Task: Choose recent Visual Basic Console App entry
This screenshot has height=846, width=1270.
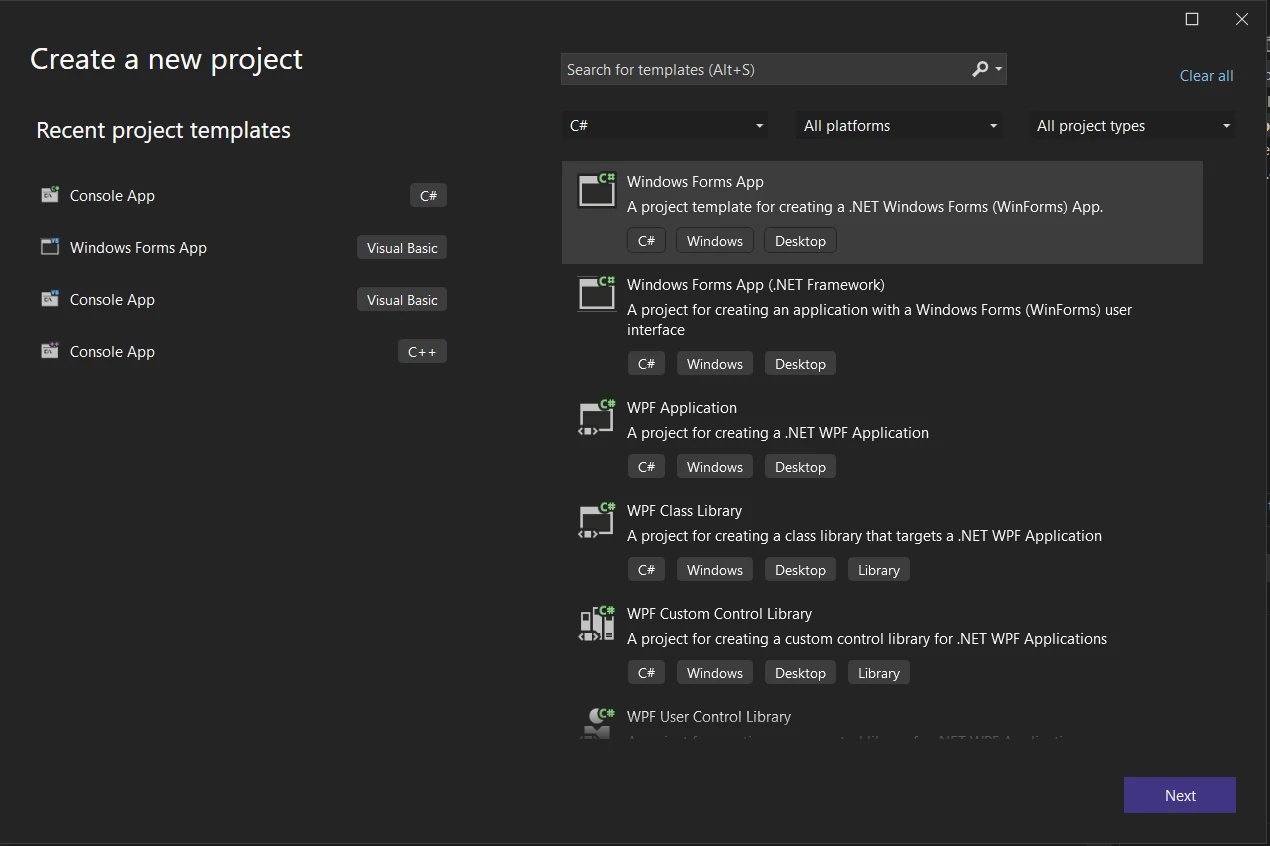Action: click(x=112, y=300)
